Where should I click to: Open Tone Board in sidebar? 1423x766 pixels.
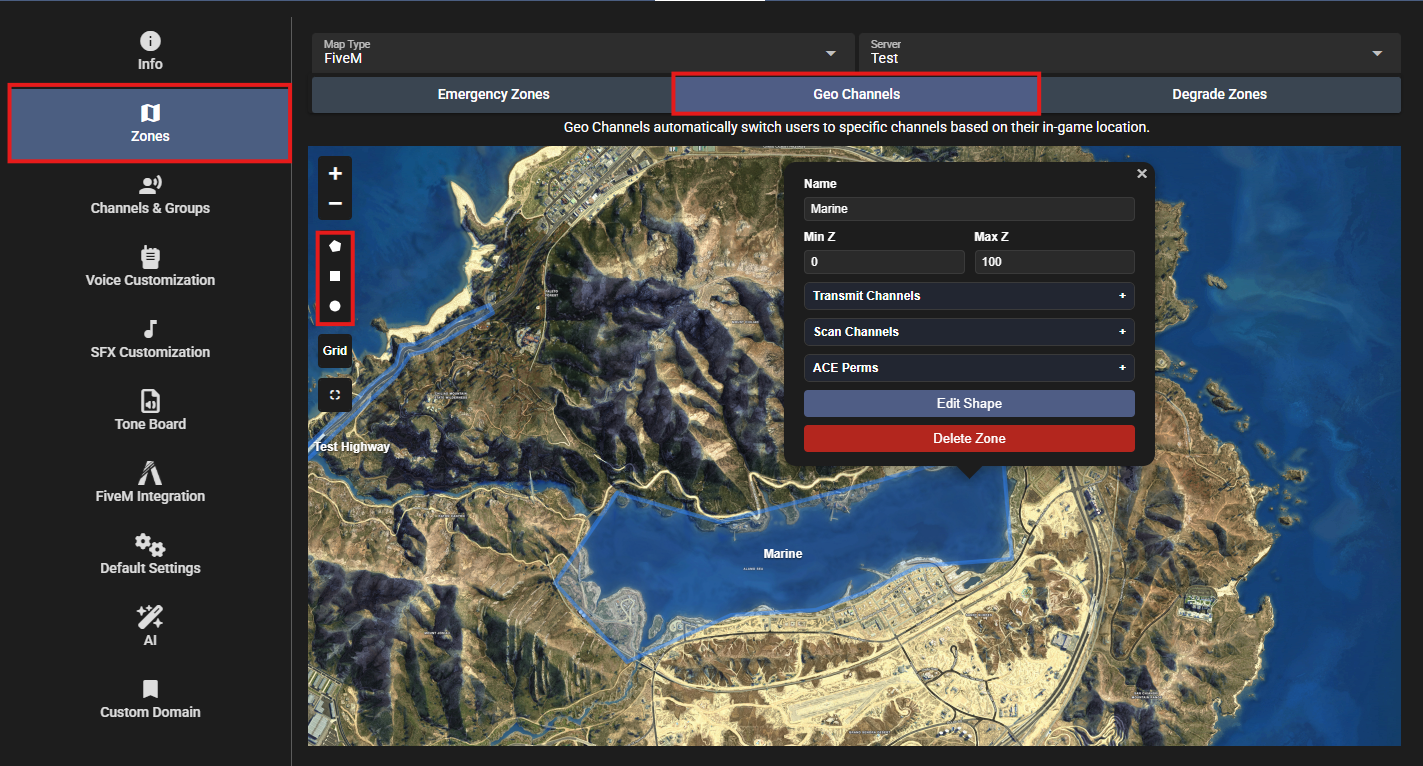coord(150,411)
